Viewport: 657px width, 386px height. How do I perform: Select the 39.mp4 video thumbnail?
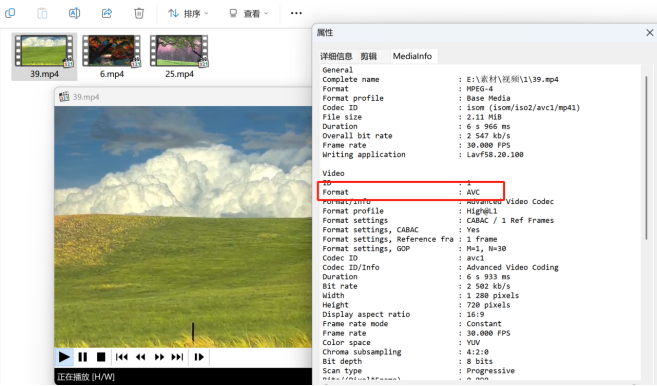tap(44, 57)
